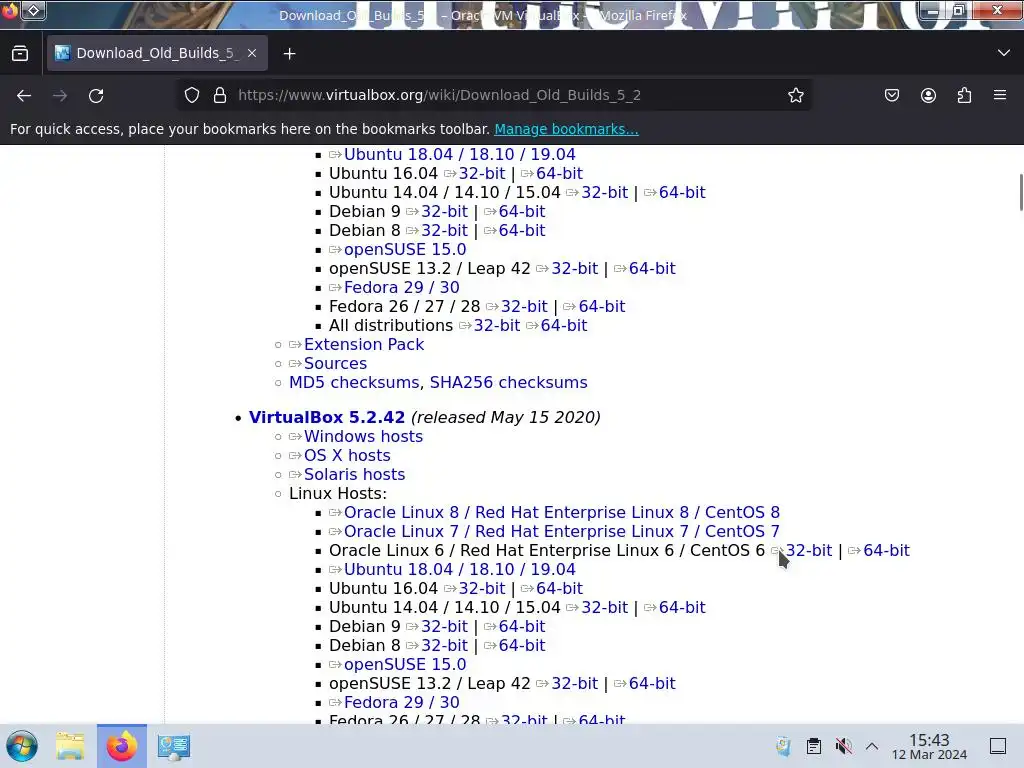The height and width of the screenshot is (768, 1024).
Task: Close the Download_Old_Builds_5_2 tab
Action: tap(252, 53)
